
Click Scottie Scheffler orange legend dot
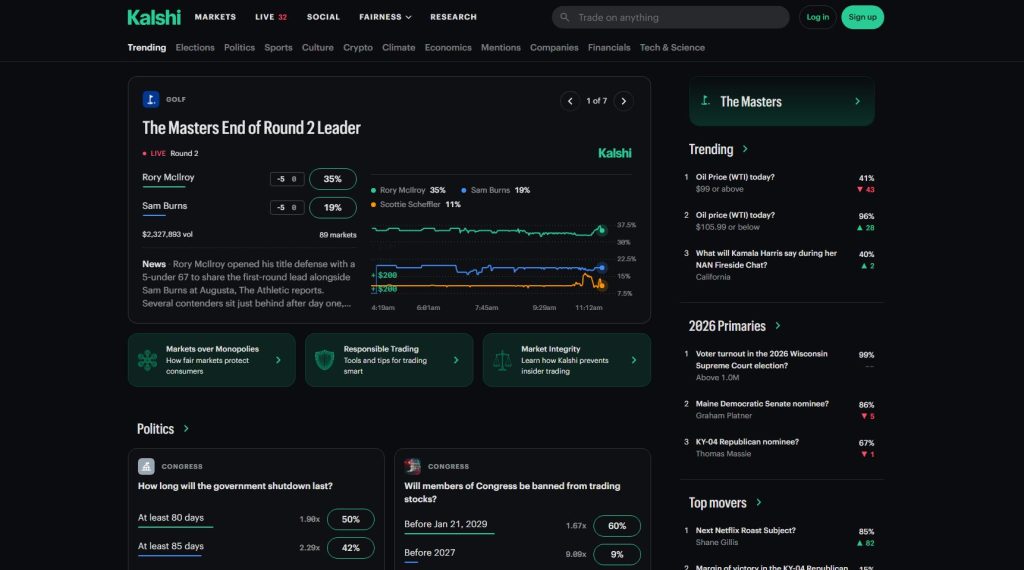pos(374,204)
